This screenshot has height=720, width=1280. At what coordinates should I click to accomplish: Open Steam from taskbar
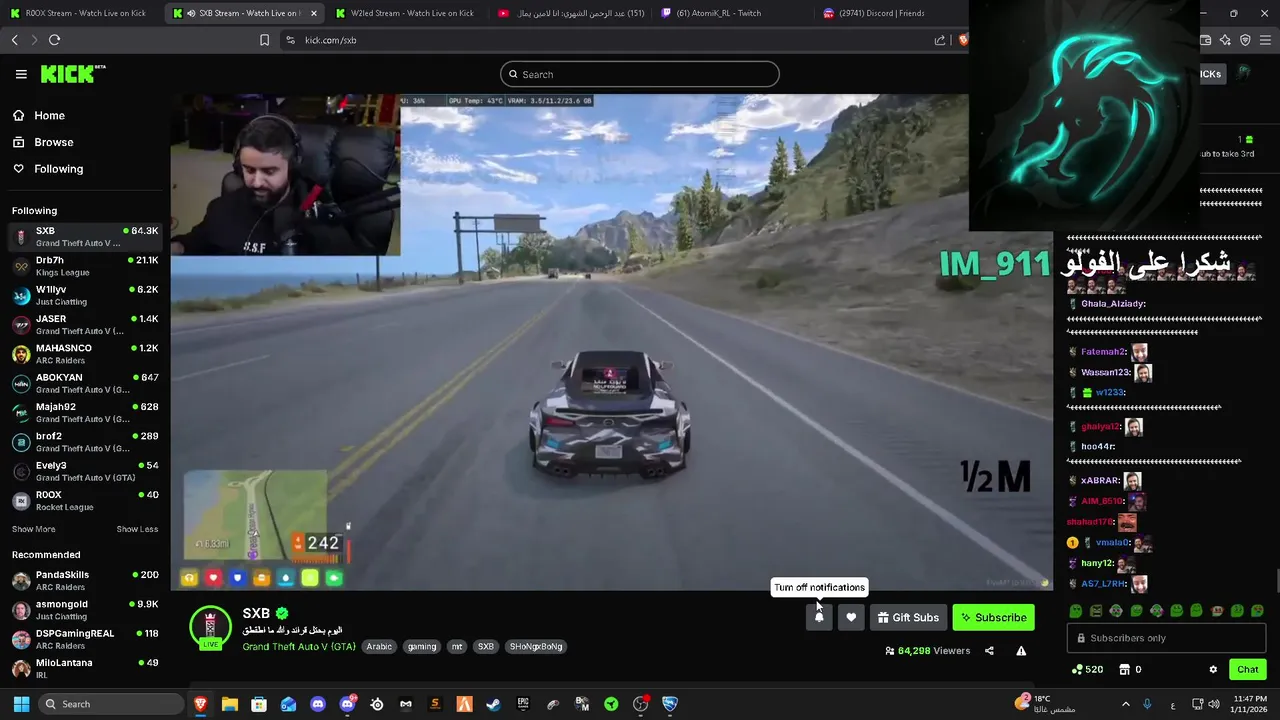pyautogui.click(x=493, y=704)
